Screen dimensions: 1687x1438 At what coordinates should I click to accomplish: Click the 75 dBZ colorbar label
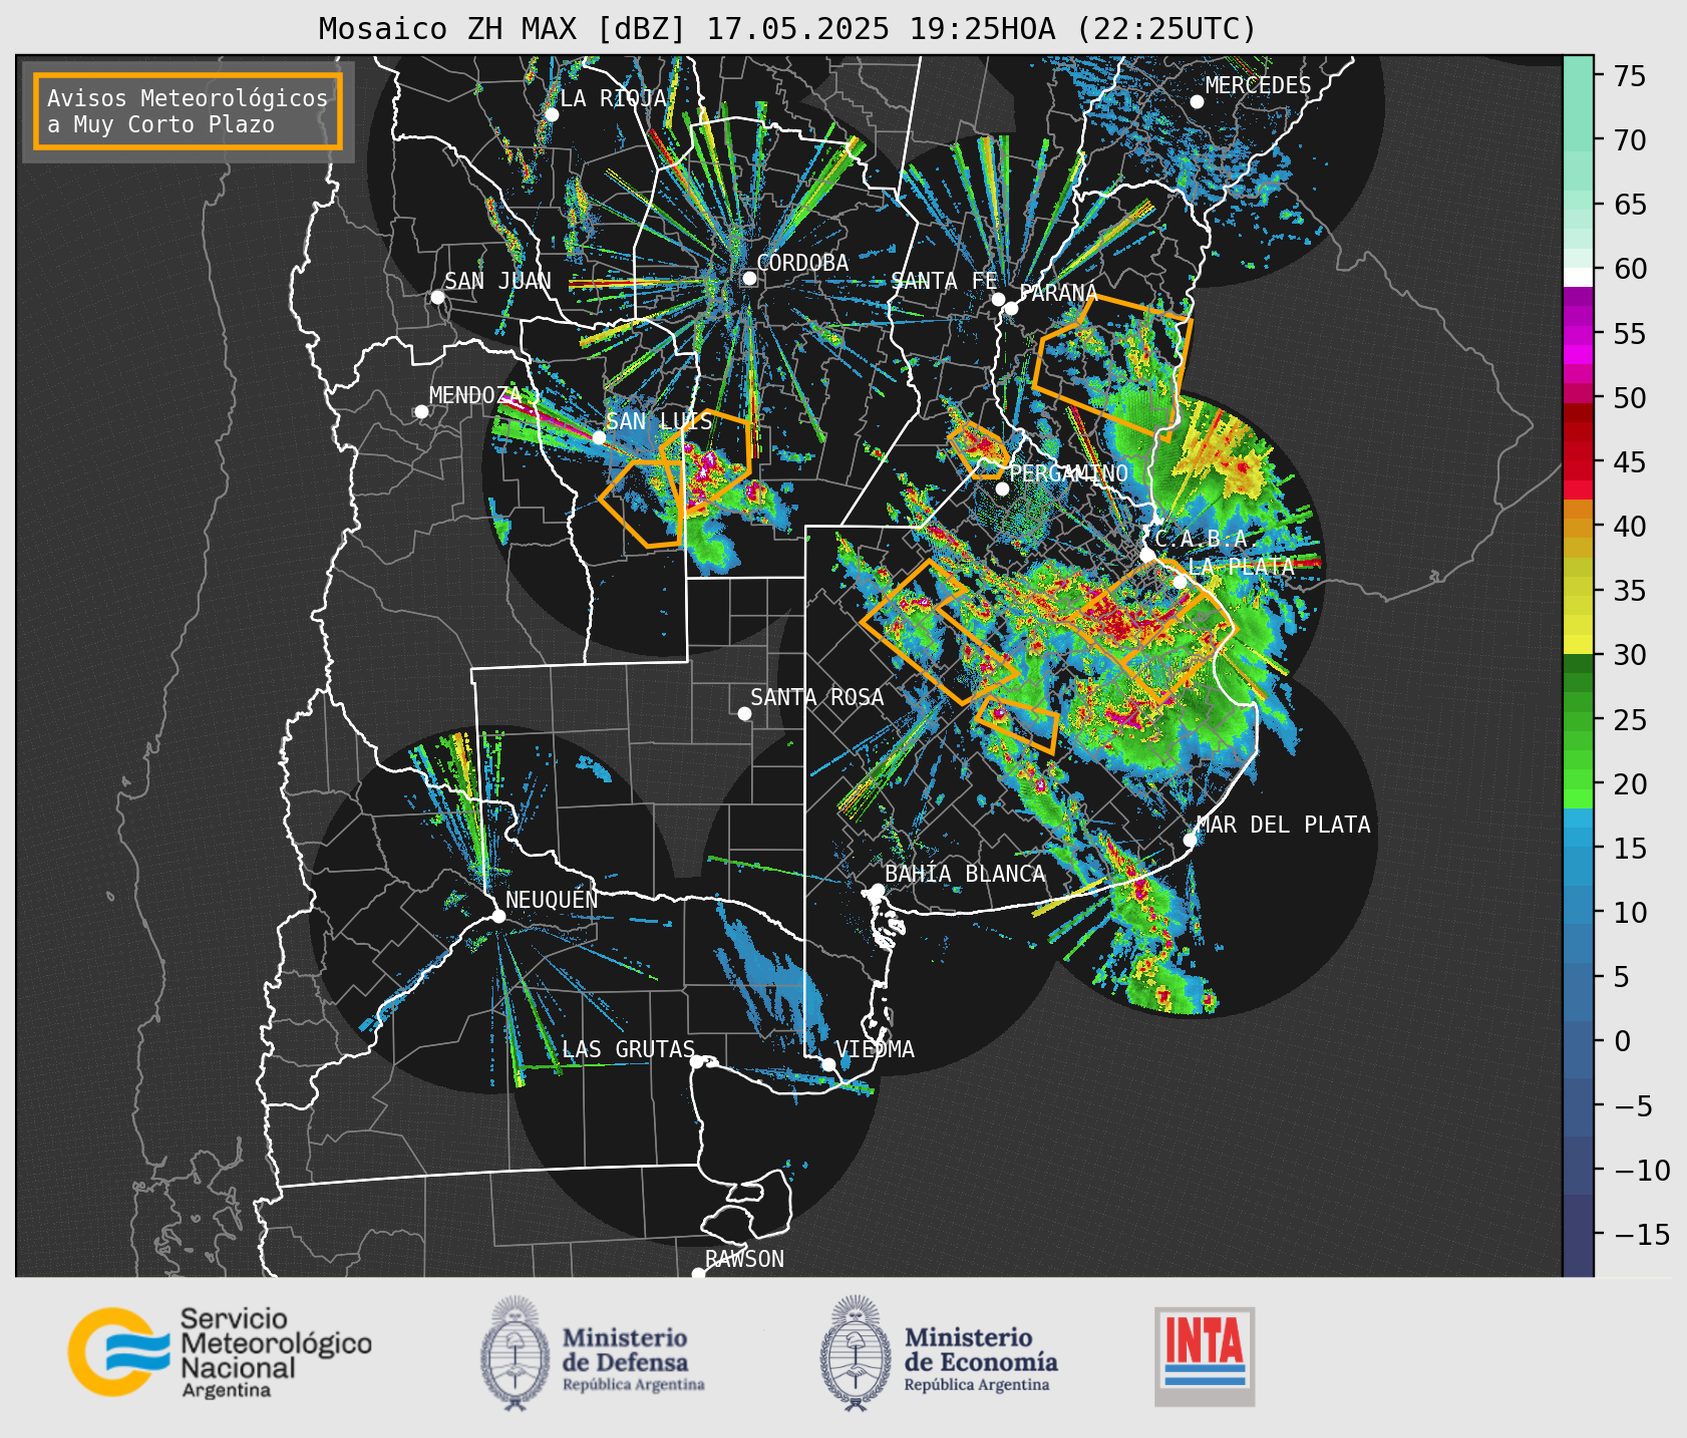[x=1629, y=76]
